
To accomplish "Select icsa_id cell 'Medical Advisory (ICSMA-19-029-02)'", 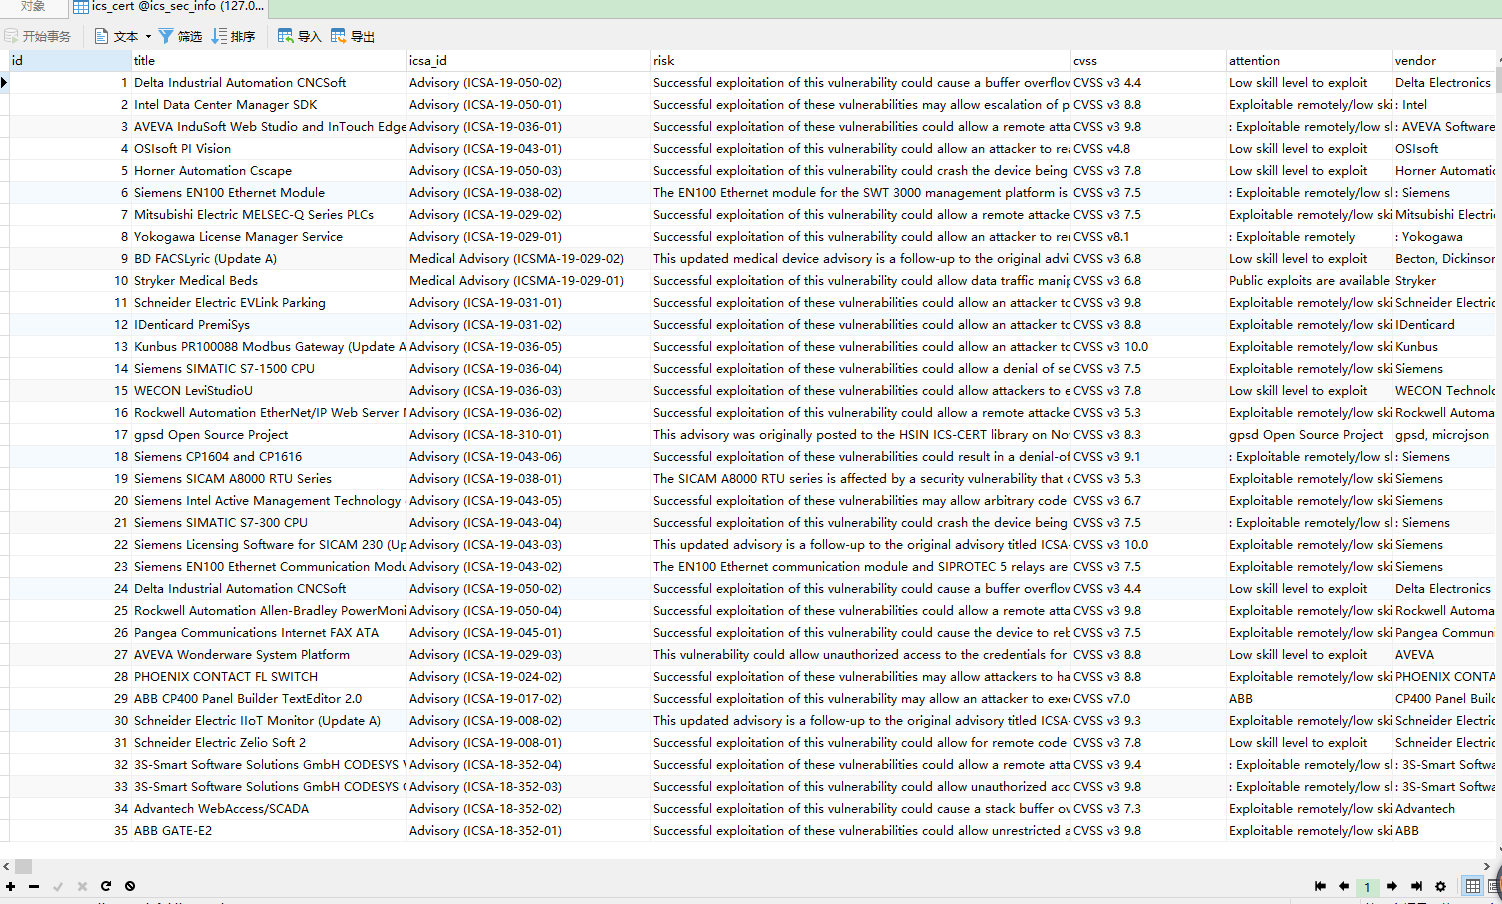I will (528, 259).
